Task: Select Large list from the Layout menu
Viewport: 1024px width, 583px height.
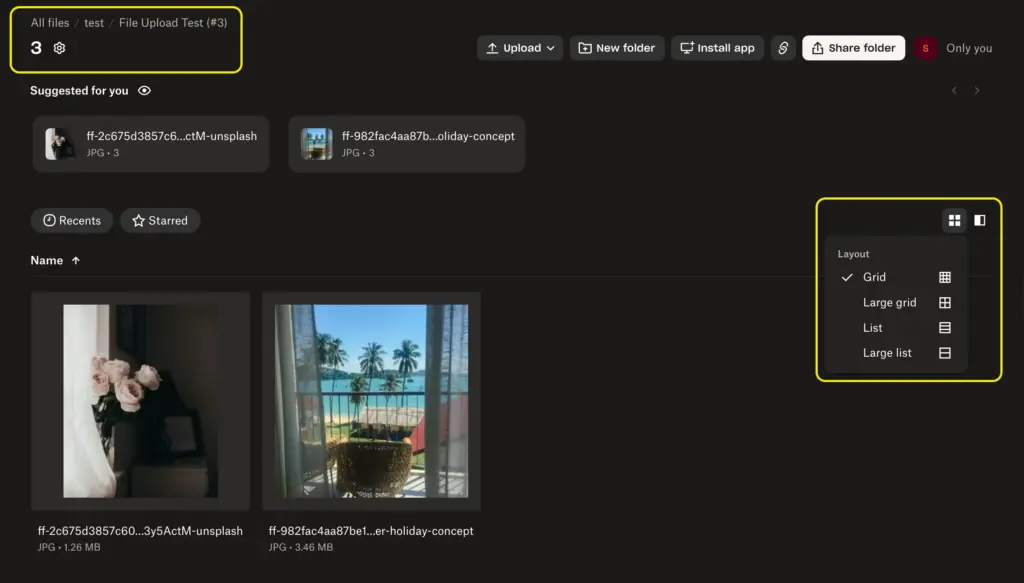Action: click(x=887, y=352)
